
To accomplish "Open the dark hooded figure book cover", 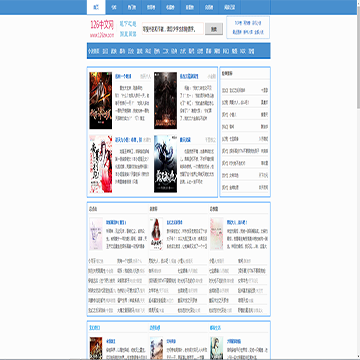I will 165,101.
